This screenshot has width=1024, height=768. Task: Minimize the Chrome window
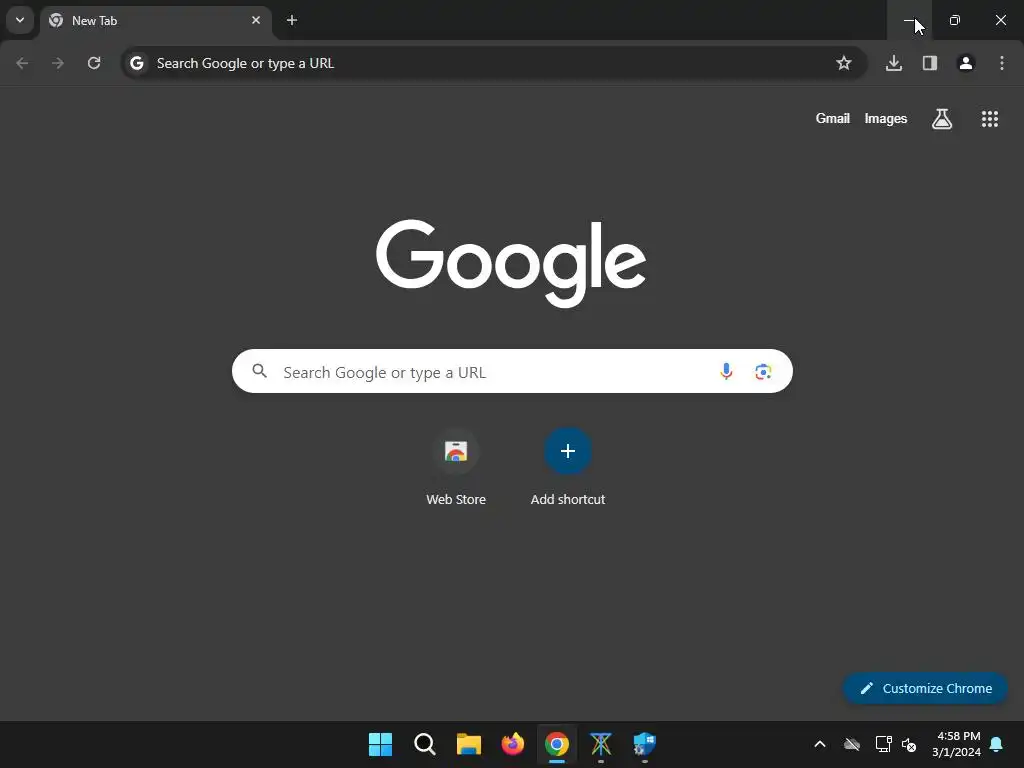click(909, 20)
